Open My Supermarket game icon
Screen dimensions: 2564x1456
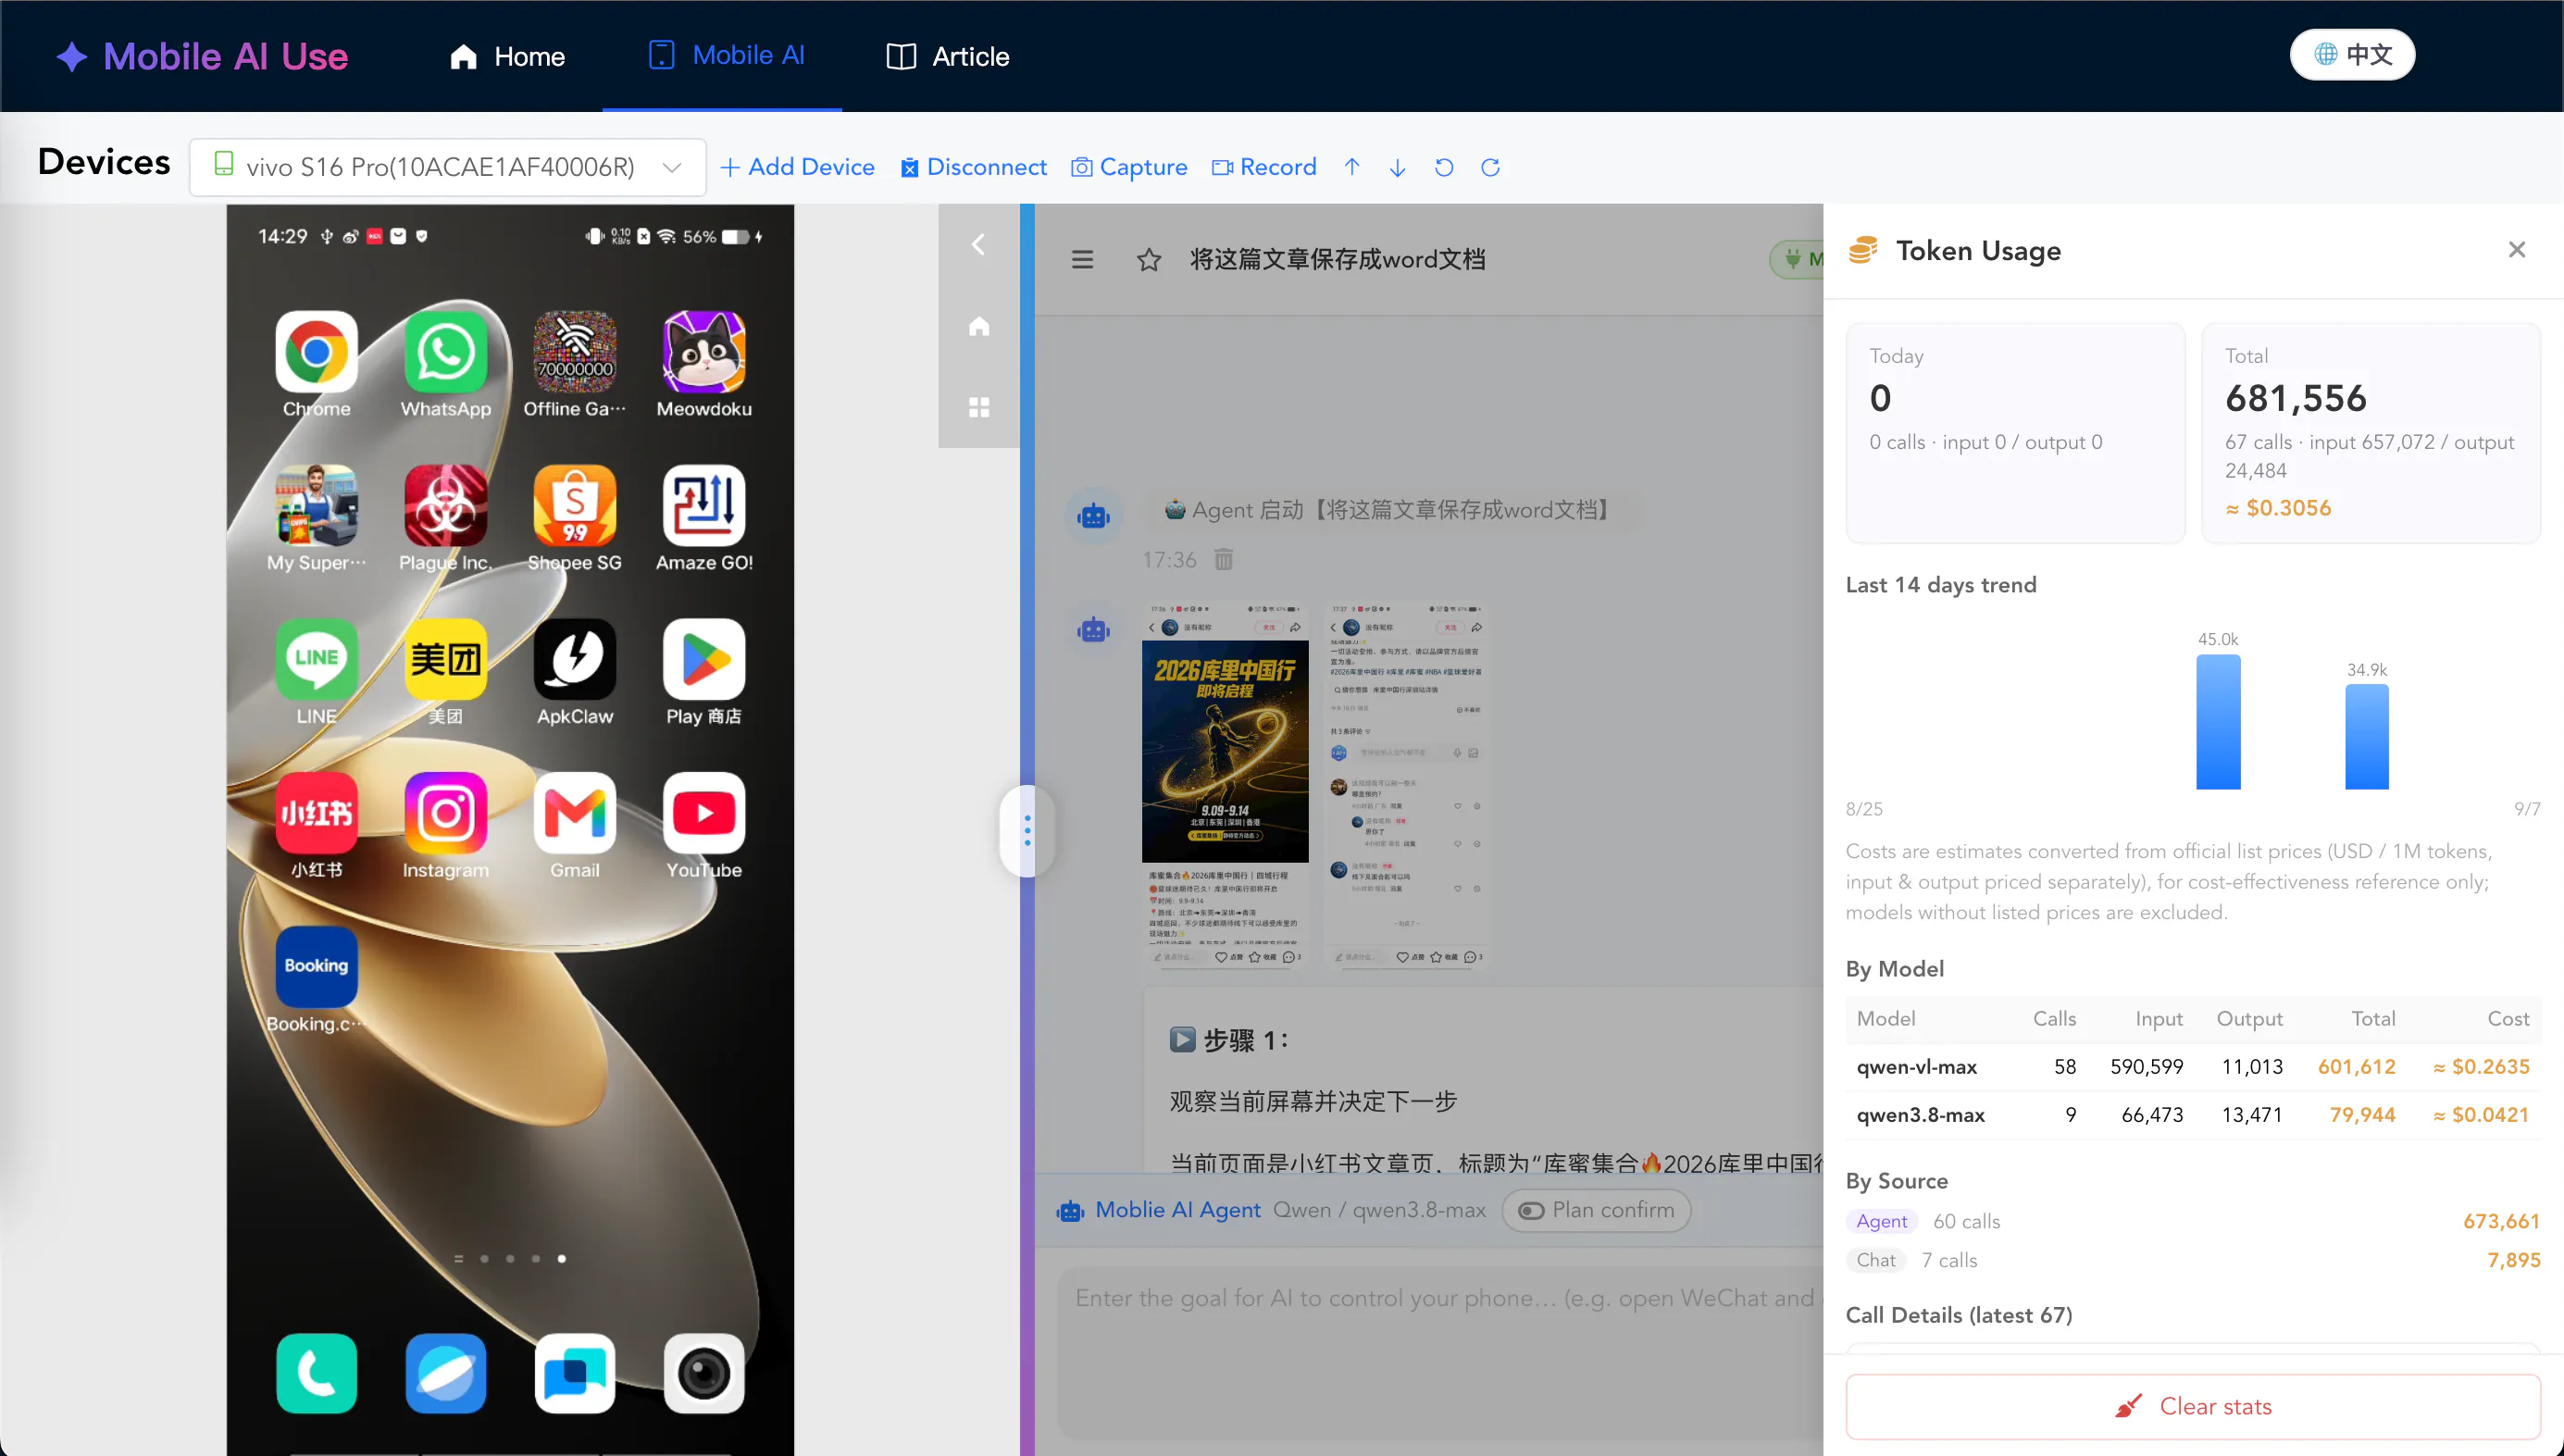pos(316,506)
